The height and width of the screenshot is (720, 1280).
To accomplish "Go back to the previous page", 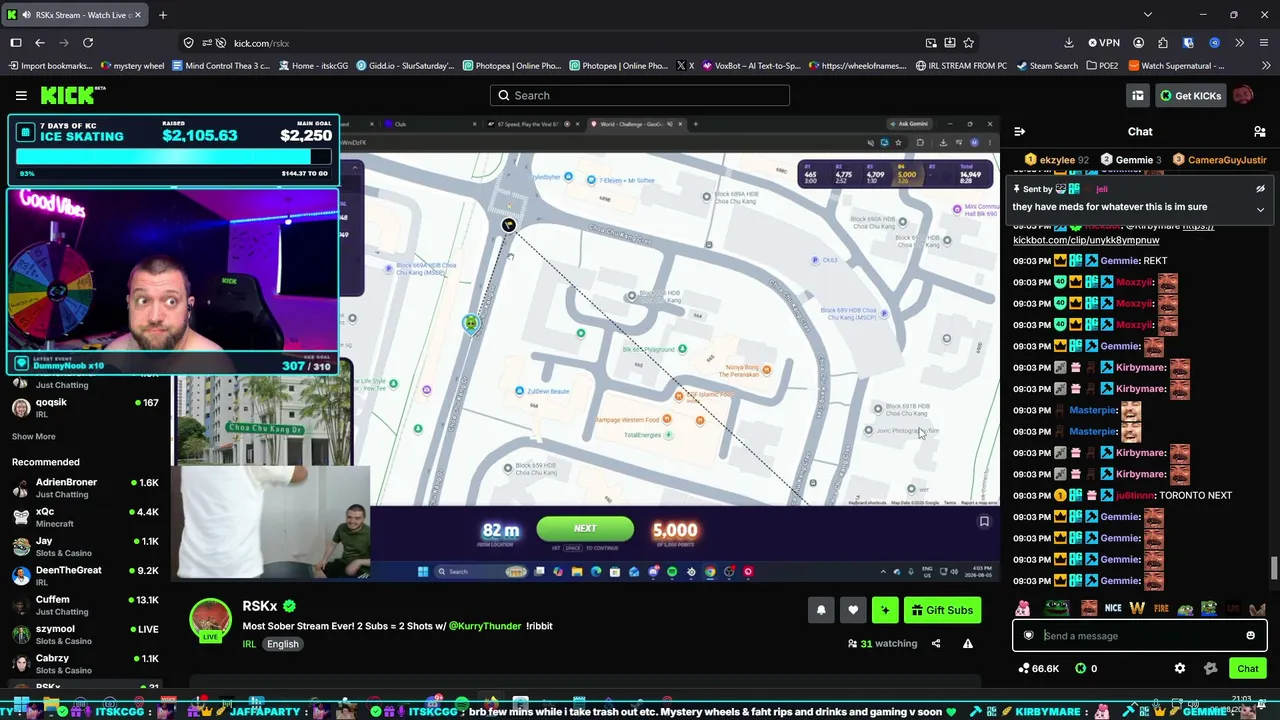I will point(40,43).
